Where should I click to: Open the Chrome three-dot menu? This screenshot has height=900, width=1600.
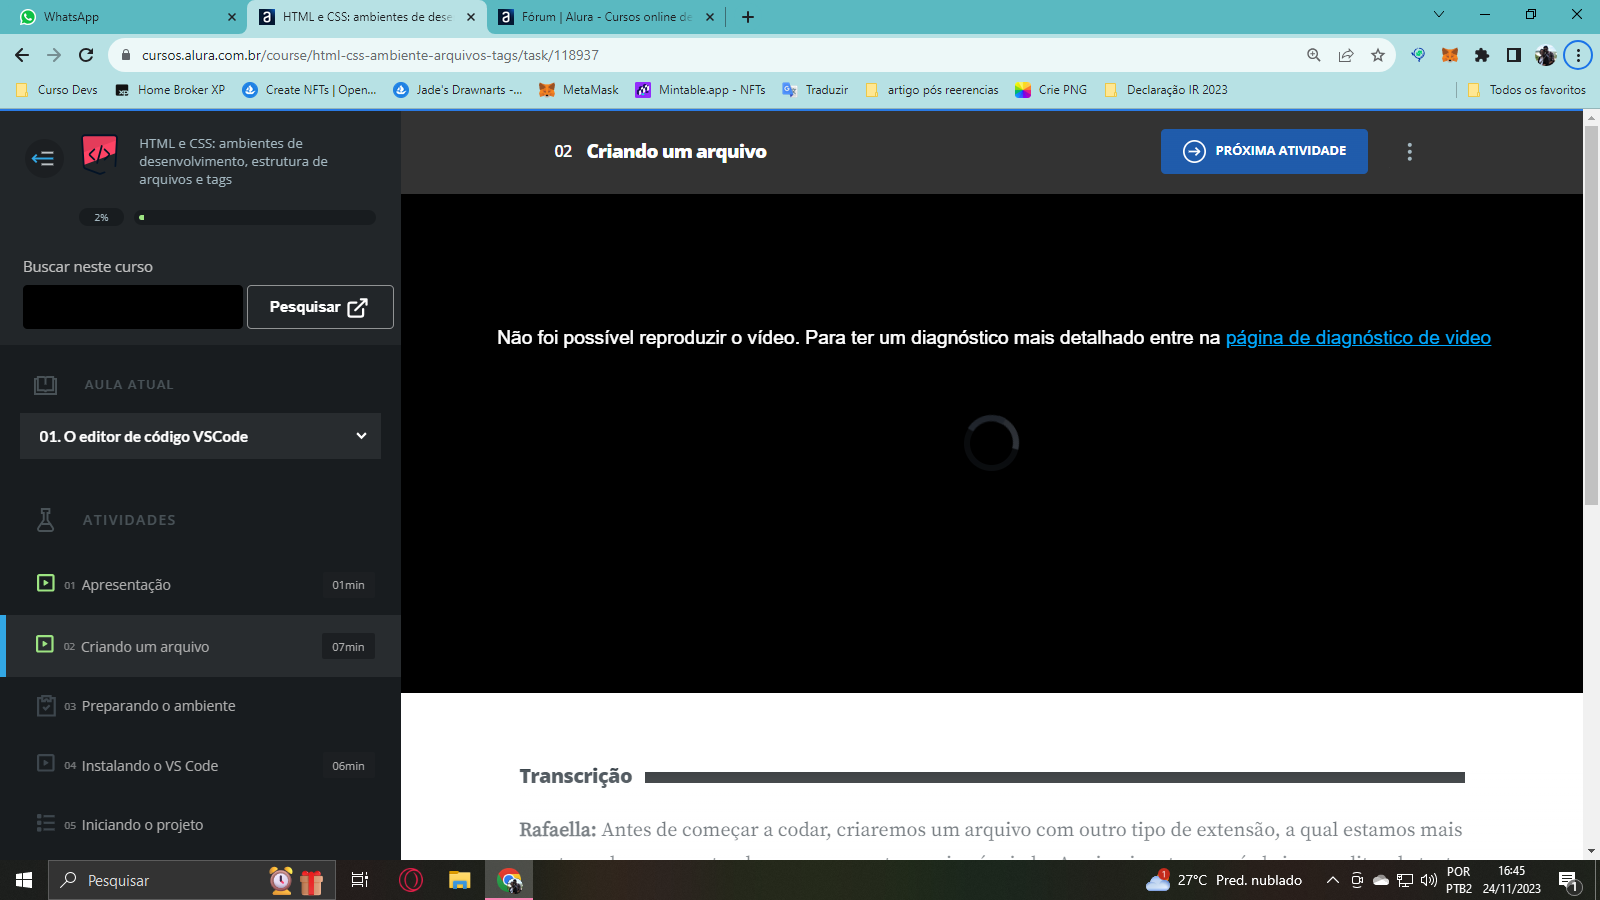pyautogui.click(x=1578, y=55)
